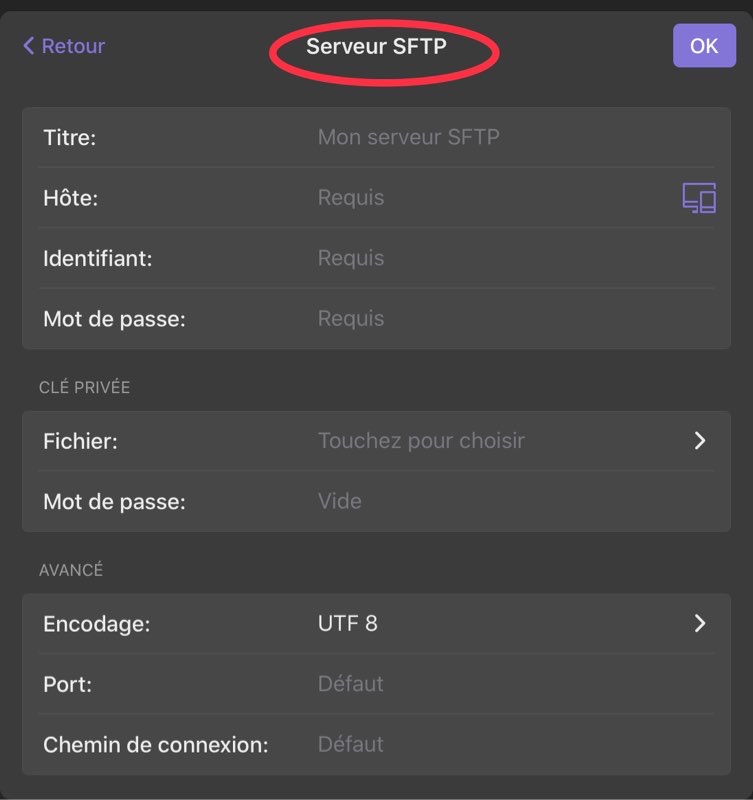Viewport: 753px width, 800px height.
Task: Click the chevron arrow on the Encodage row
Action: click(x=700, y=624)
